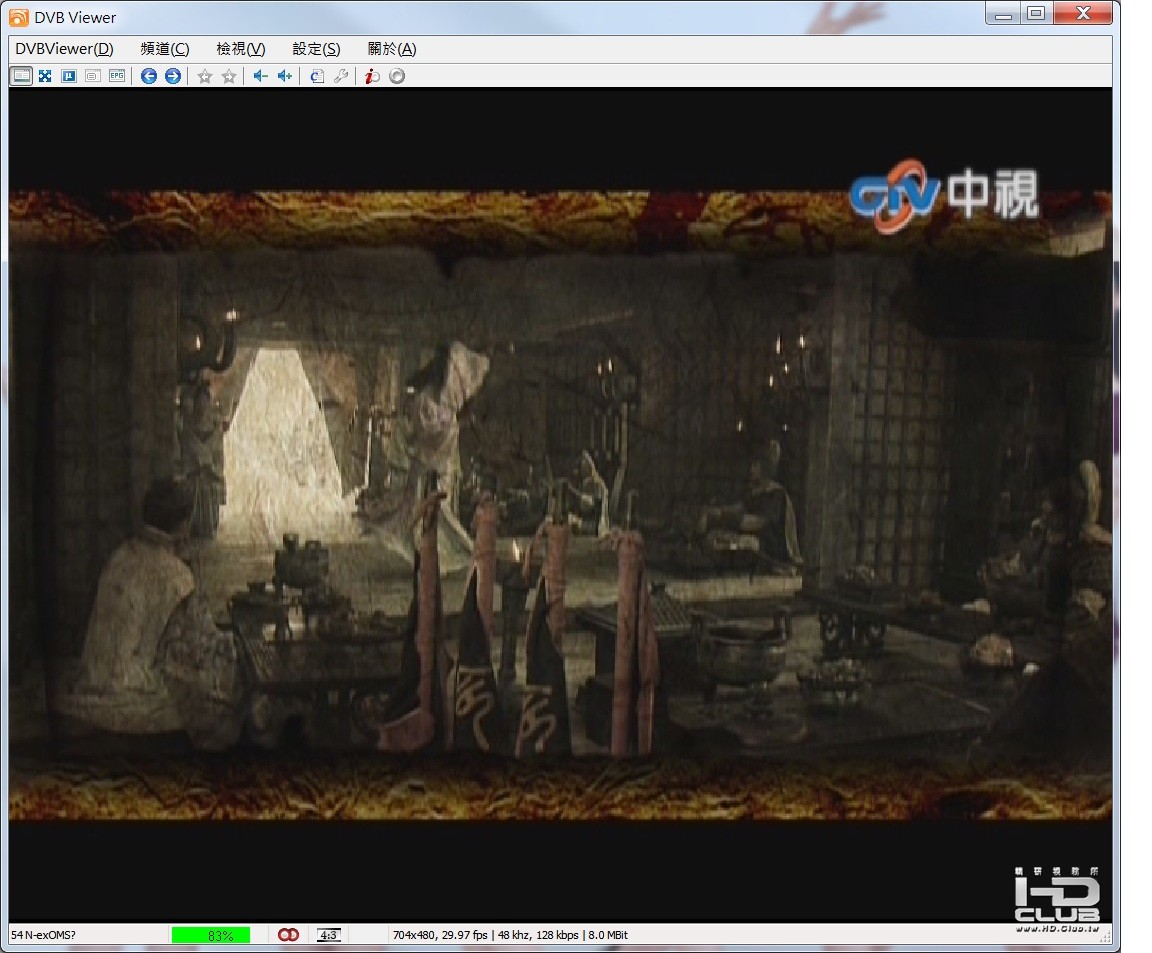This screenshot has width=1152, height=953.
Task: Expand the 檢視(V) view menu
Action: pos(241,49)
